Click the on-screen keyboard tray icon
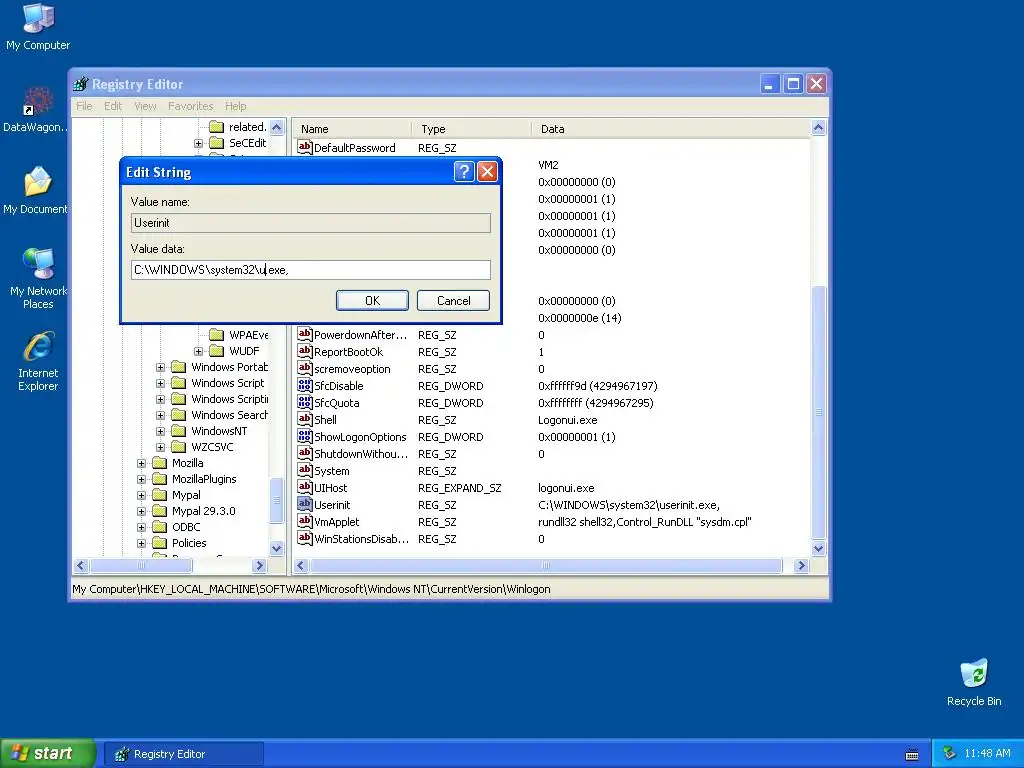Screen dimensions: 1024x768 point(912,755)
